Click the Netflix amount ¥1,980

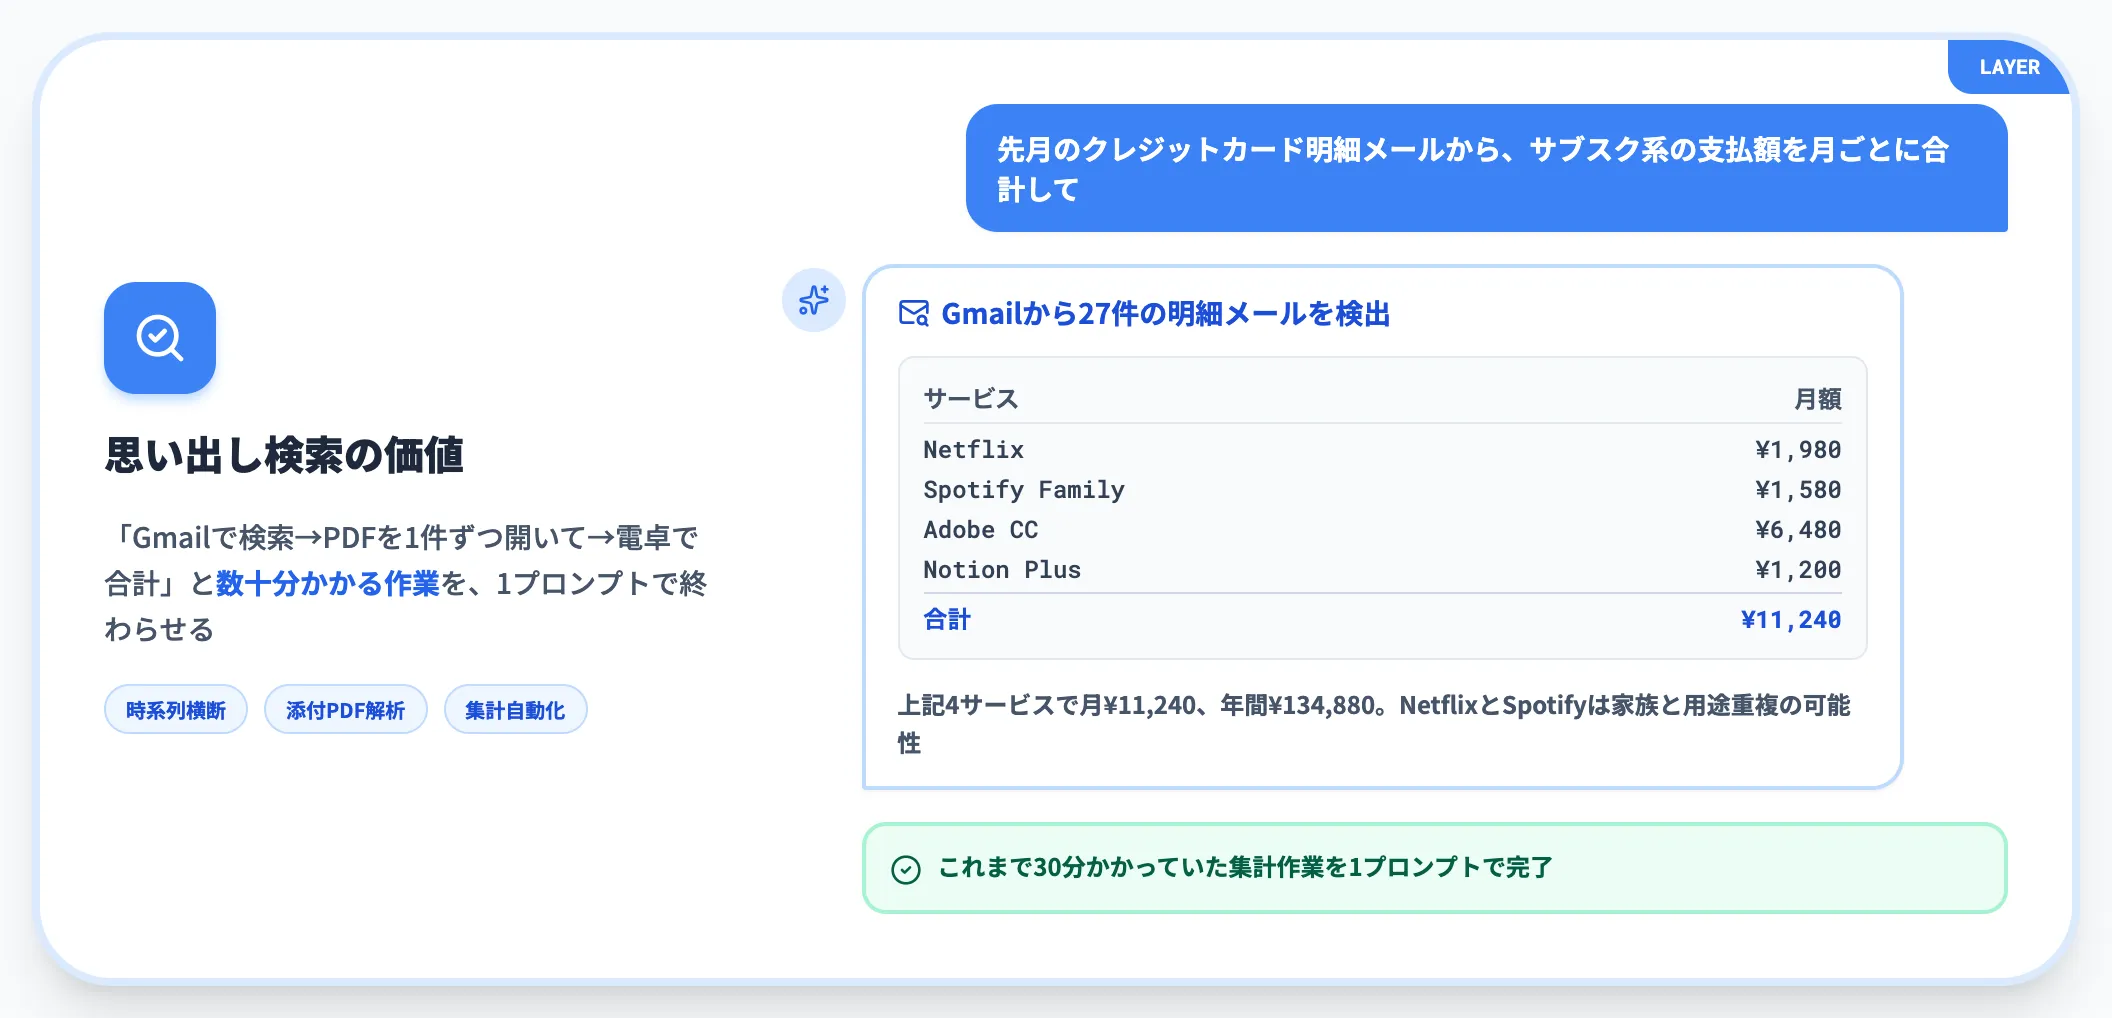(x=1798, y=449)
